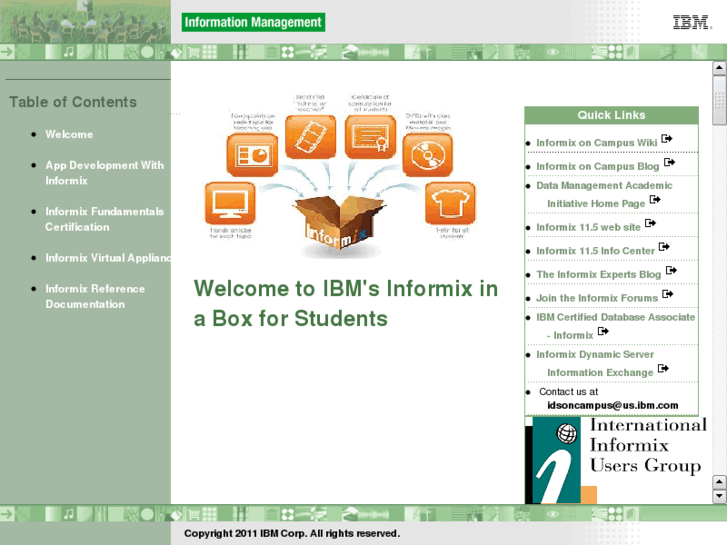Screen dimensions: 727x545
Task: Click the music note icon in top strip
Action: click(x=69, y=51)
